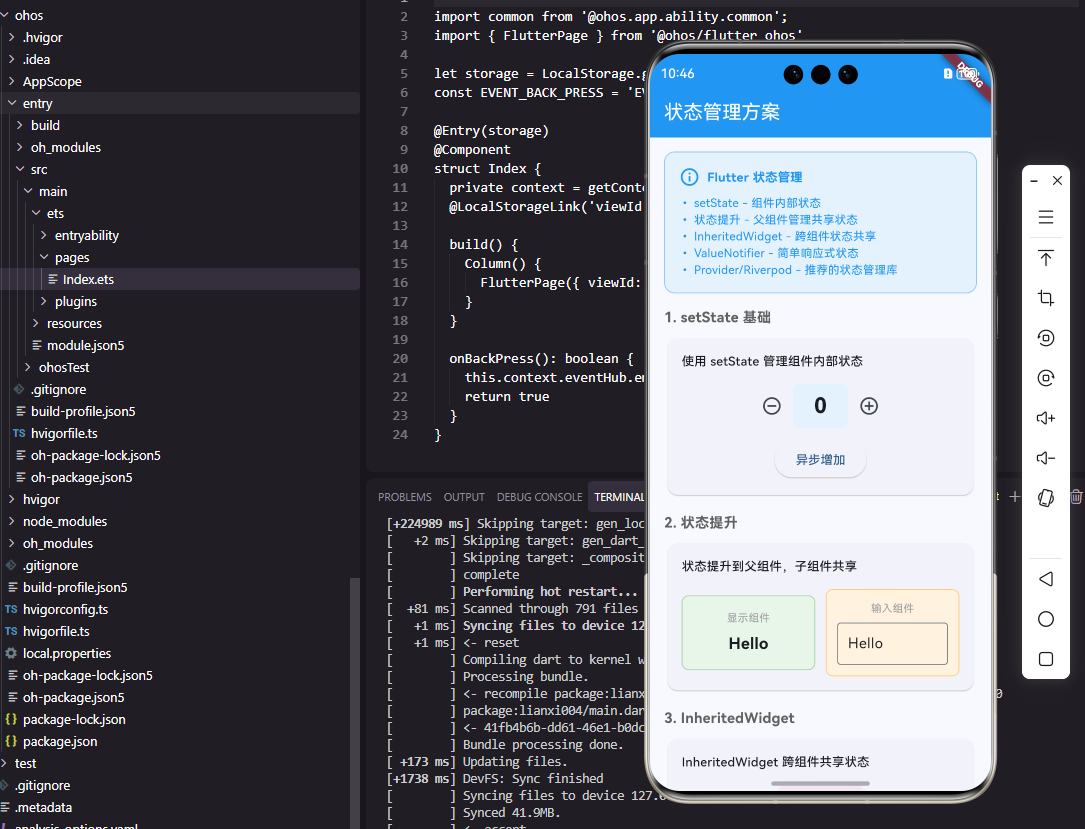
Task: Open module.json5 file
Action: [x=85, y=345]
